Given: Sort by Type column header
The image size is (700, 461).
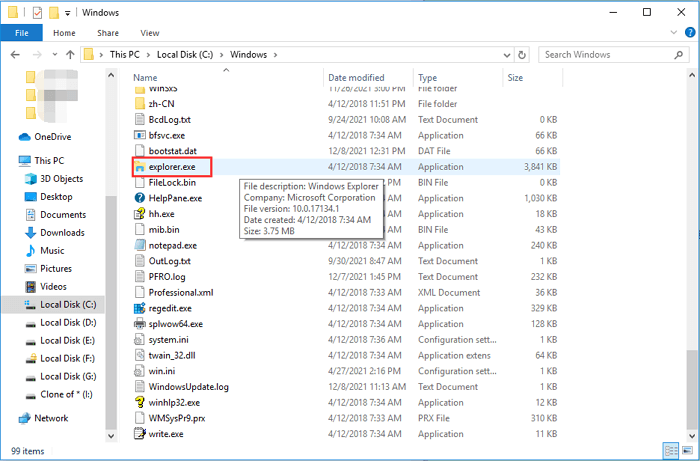Looking at the screenshot, I should 458,78.
